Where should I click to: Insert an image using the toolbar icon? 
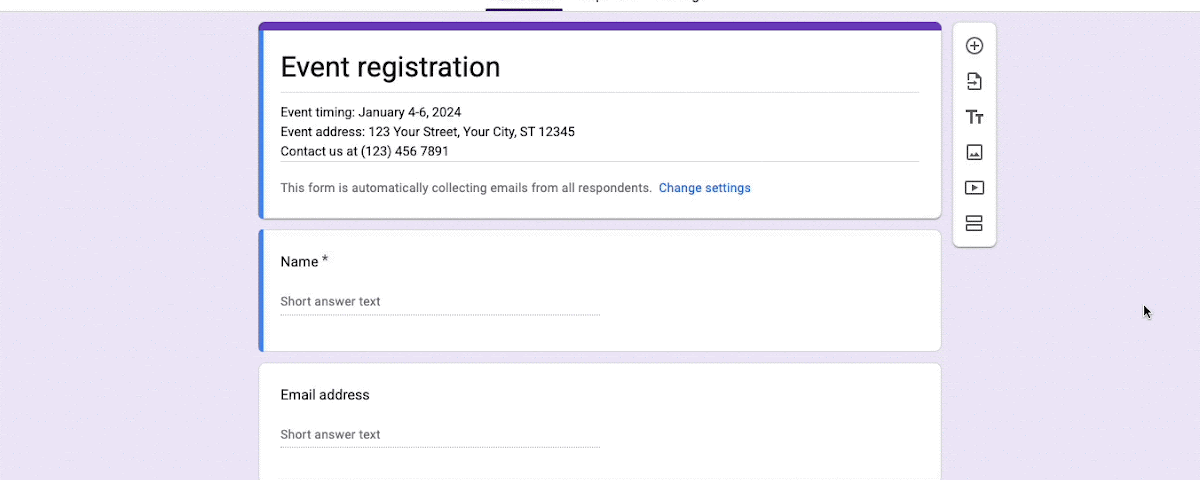[974, 153]
